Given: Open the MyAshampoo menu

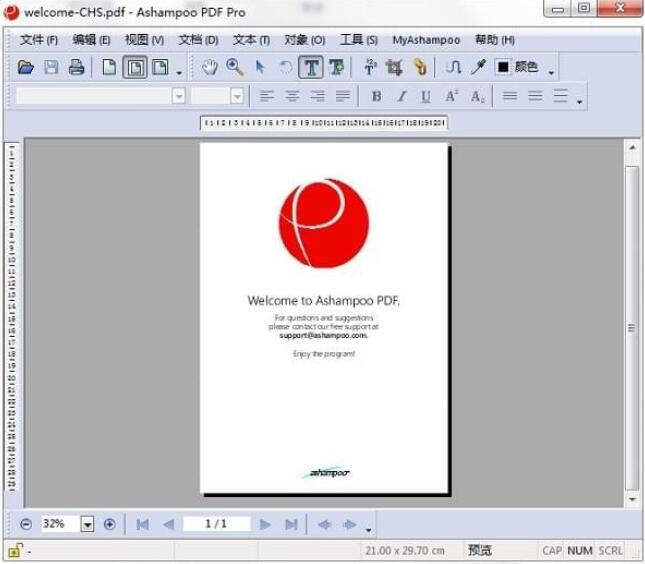Looking at the screenshot, I should 426,40.
